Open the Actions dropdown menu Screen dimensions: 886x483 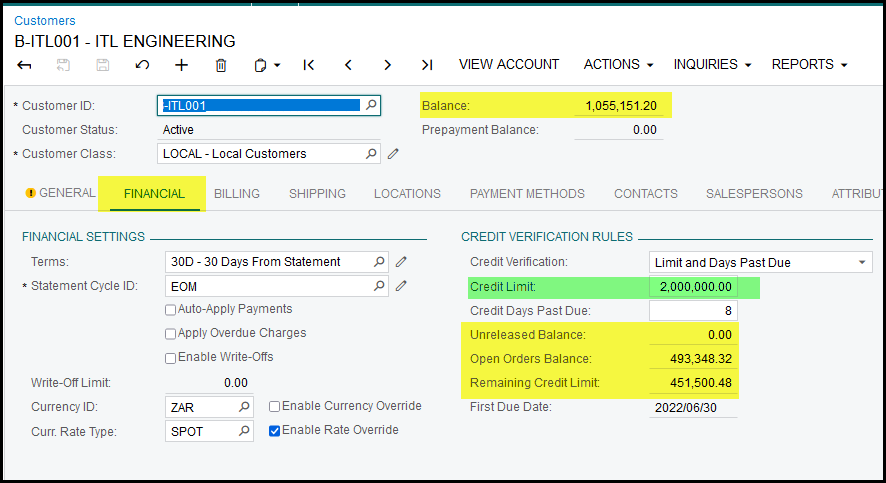618,65
